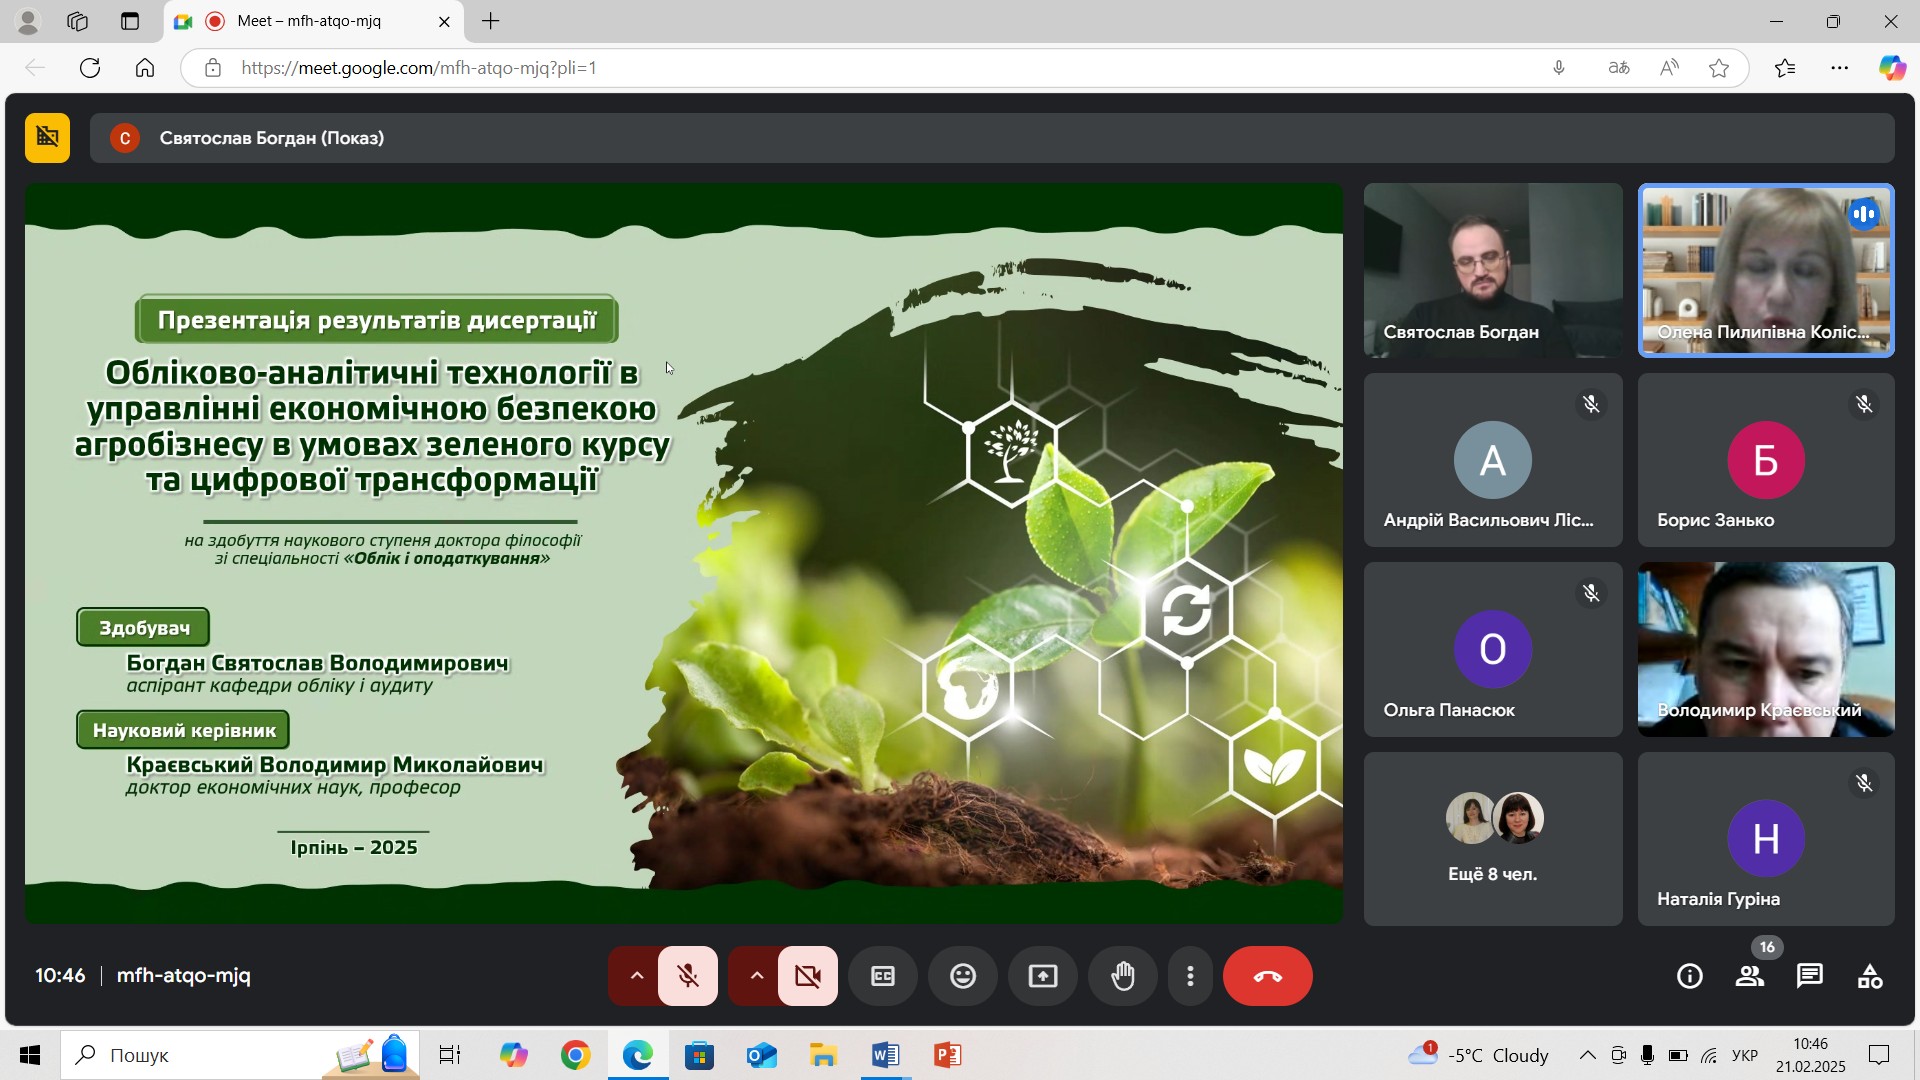Open the Windows Start menu
1920x1080 pixels.
point(30,1055)
